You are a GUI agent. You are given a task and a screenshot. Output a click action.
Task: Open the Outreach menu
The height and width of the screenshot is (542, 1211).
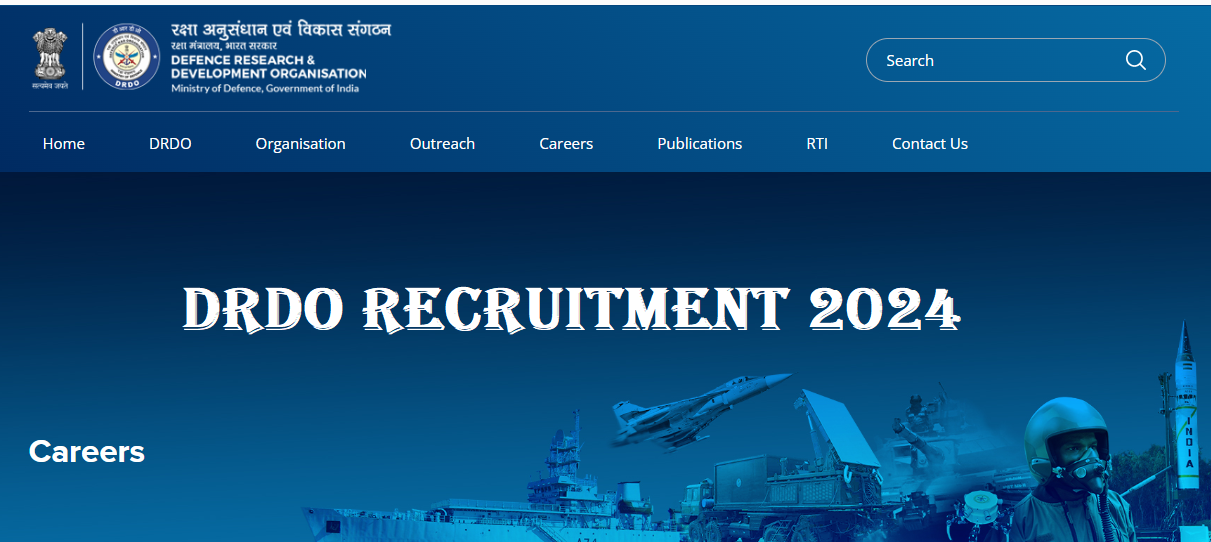pyautogui.click(x=442, y=143)
